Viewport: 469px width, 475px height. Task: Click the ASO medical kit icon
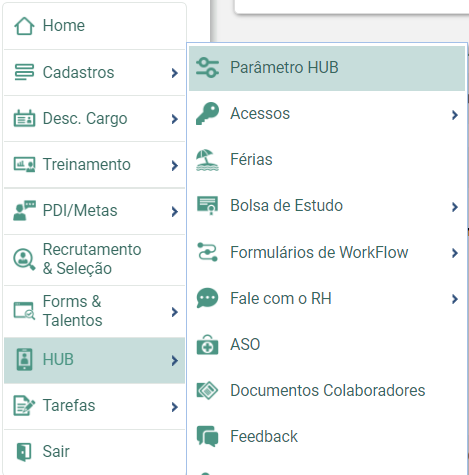[207, 345]
